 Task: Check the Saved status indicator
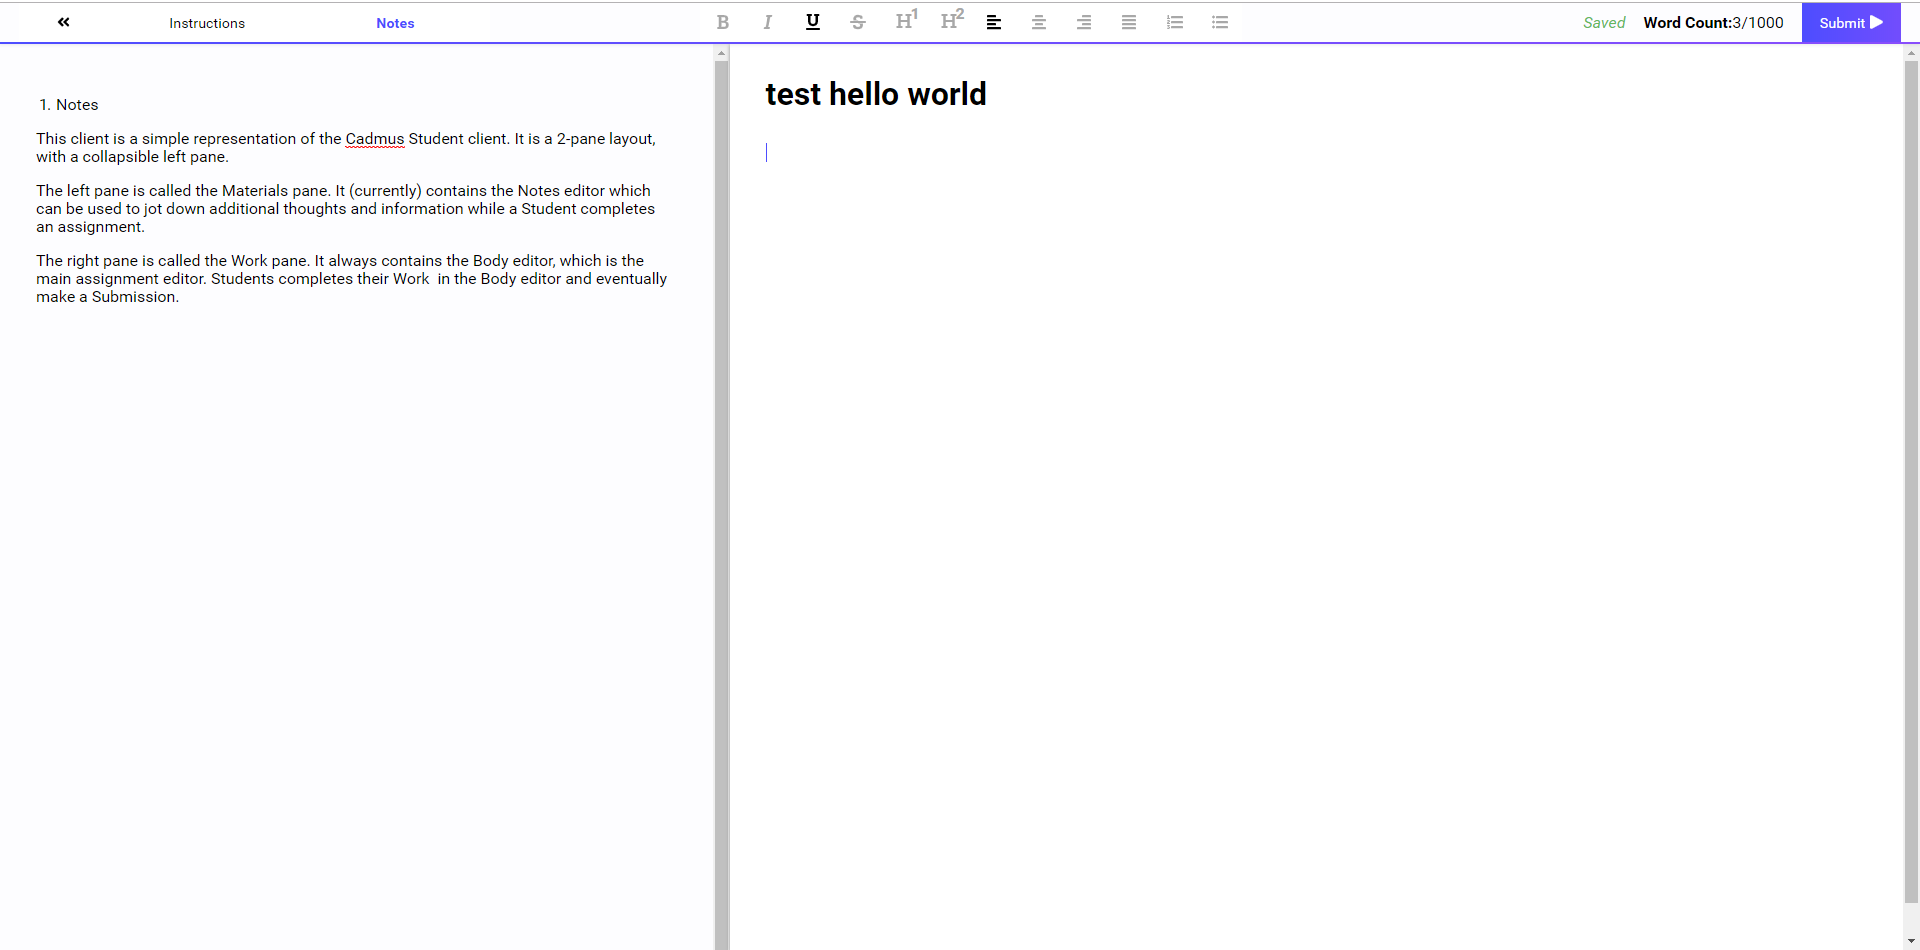(x=1604, y=22)
